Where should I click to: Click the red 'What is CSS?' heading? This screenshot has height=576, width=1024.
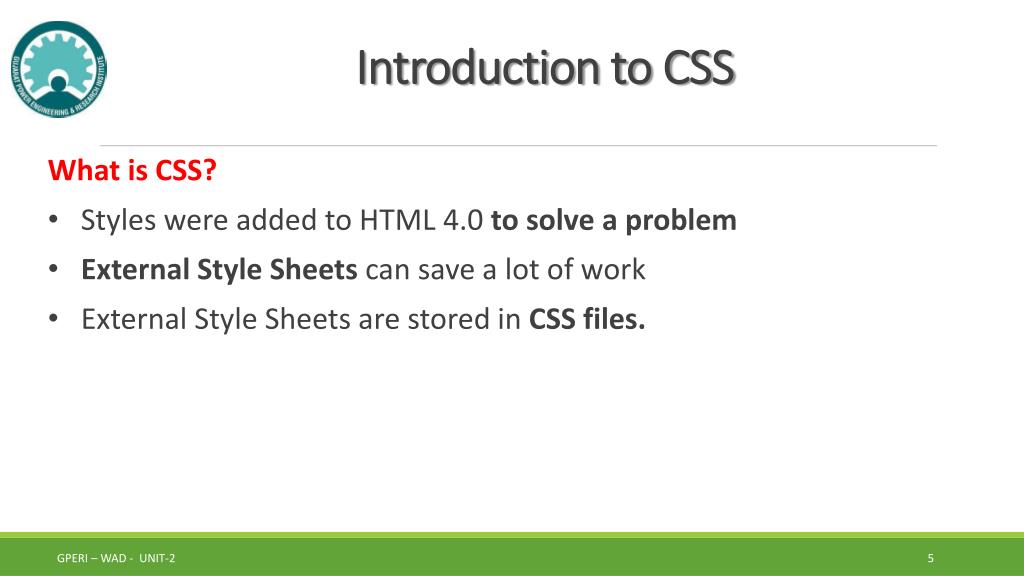132,170
